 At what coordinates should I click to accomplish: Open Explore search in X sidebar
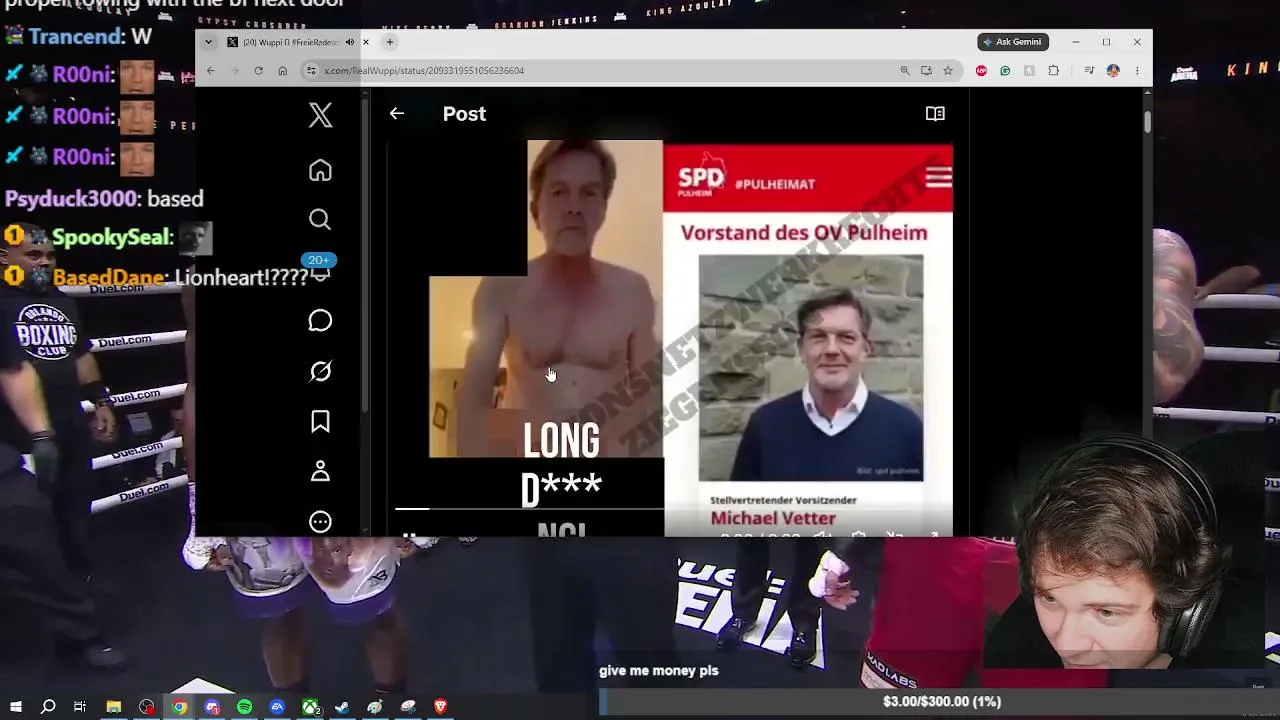coord(320,219)
